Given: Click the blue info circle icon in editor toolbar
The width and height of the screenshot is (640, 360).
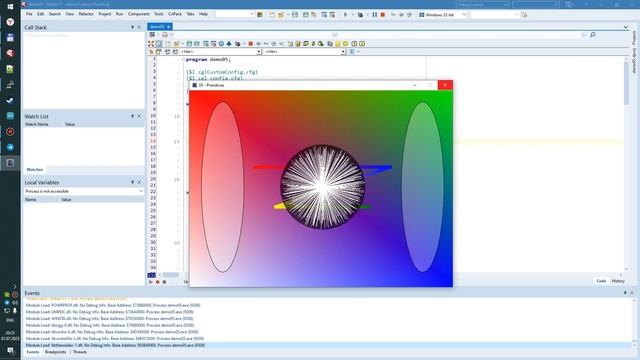Looking at the screenshot, I should (x=221, y=44).
